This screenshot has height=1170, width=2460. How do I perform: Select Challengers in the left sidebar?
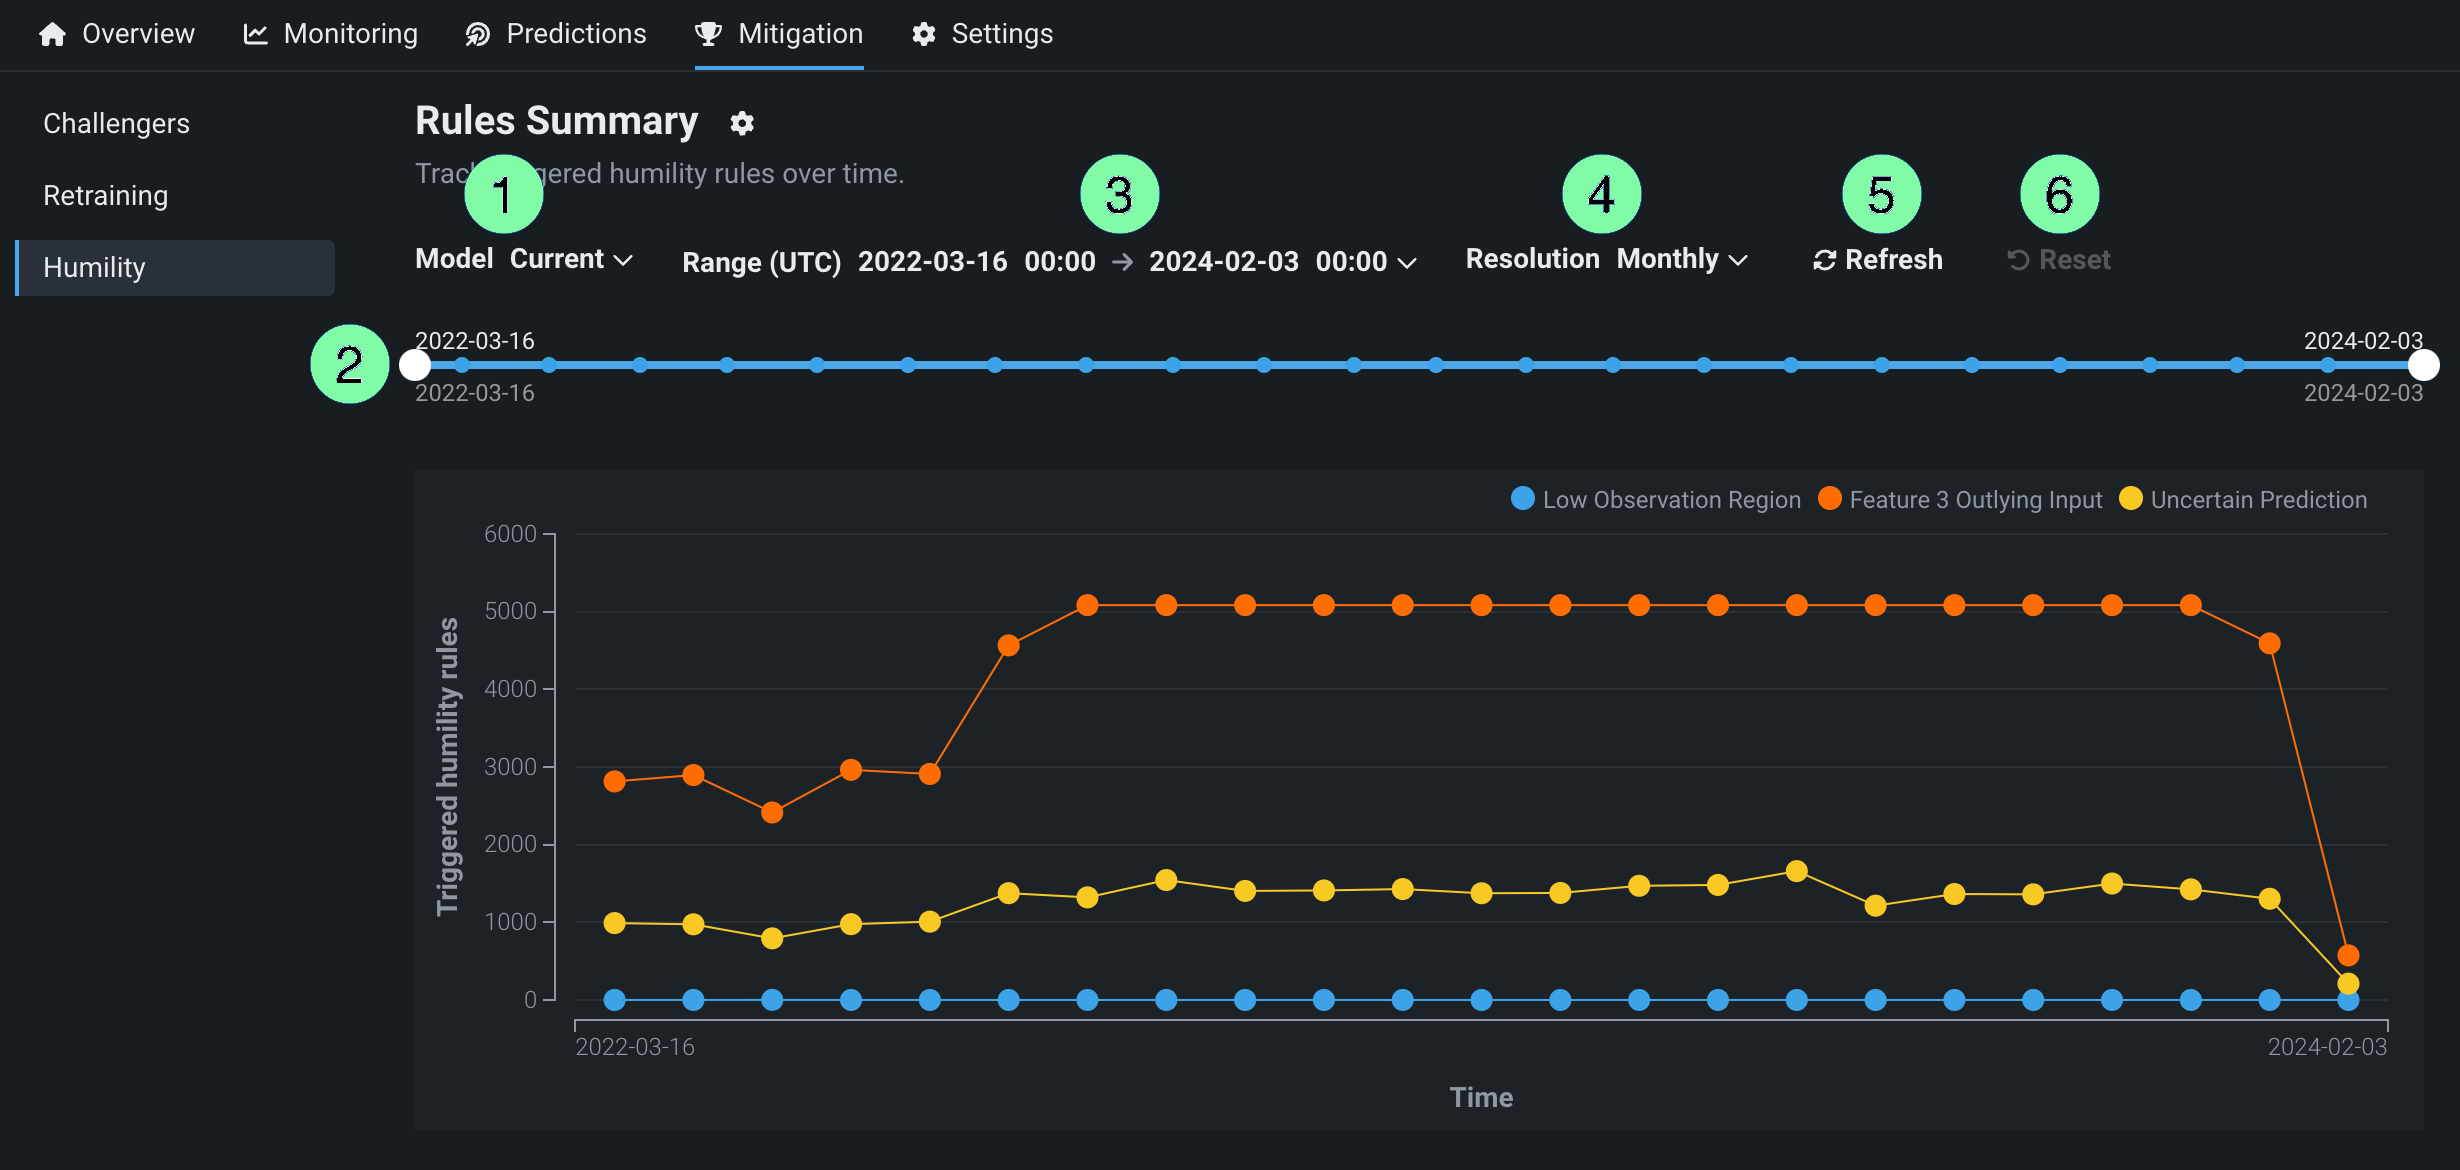tap(116, 124)
